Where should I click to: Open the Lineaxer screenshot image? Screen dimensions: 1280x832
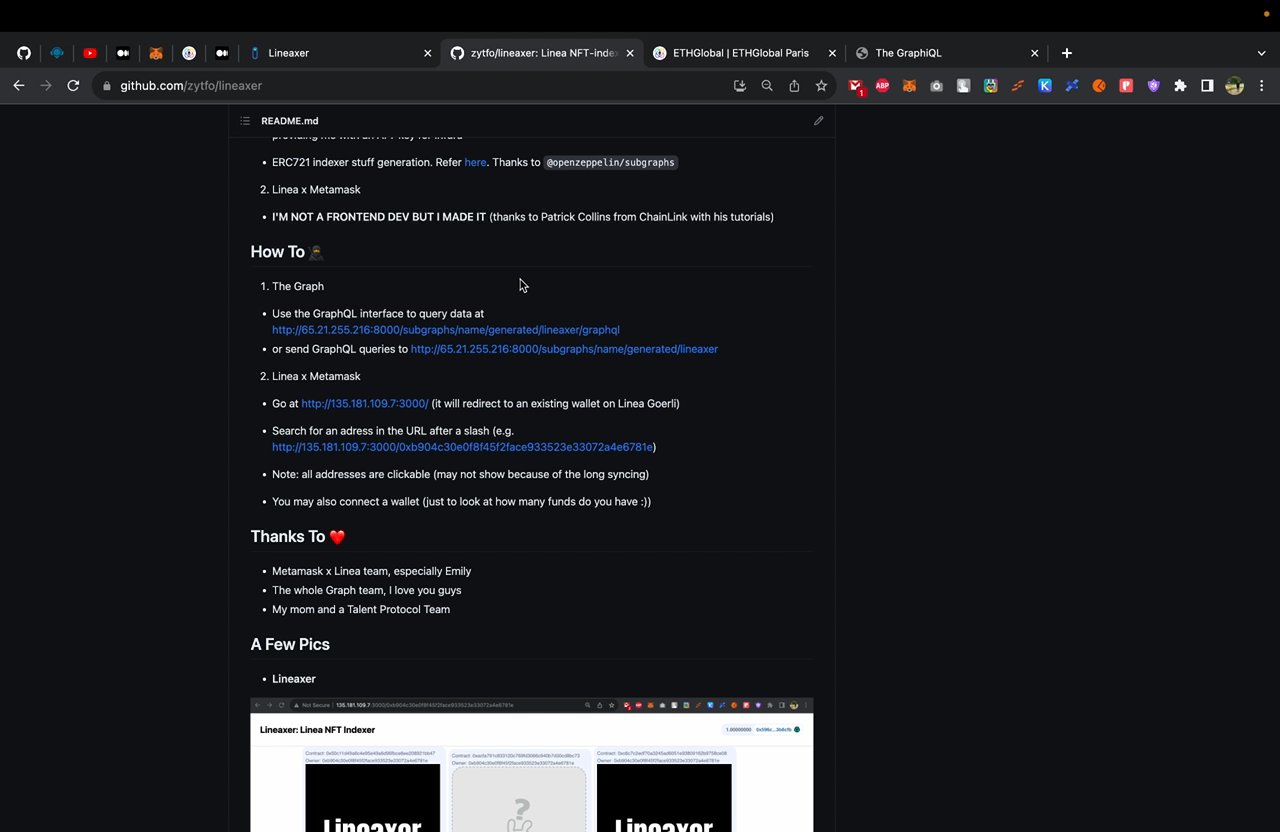pos(532,765)
